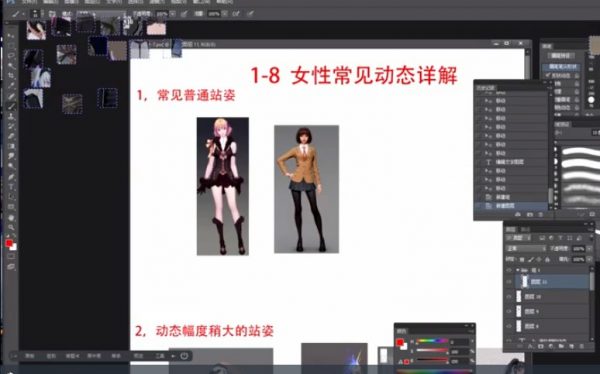This screenshot has width=600, height=374.
Task: Toggle the 形状动态 checkbox in the Brush panel
Action: [x=548, y=75]
